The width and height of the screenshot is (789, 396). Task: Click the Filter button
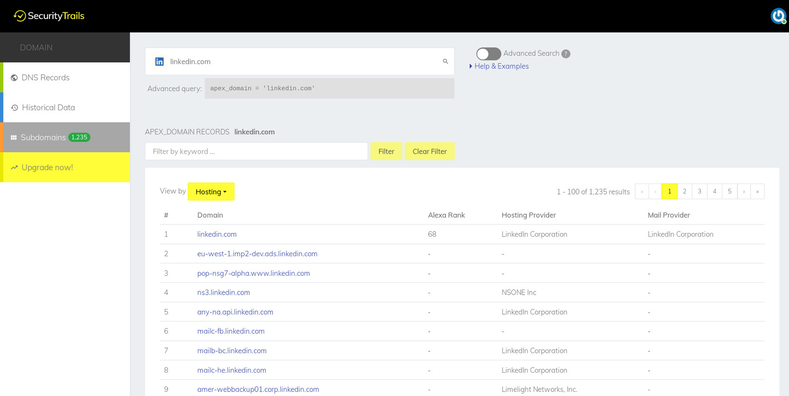[386, 151]
